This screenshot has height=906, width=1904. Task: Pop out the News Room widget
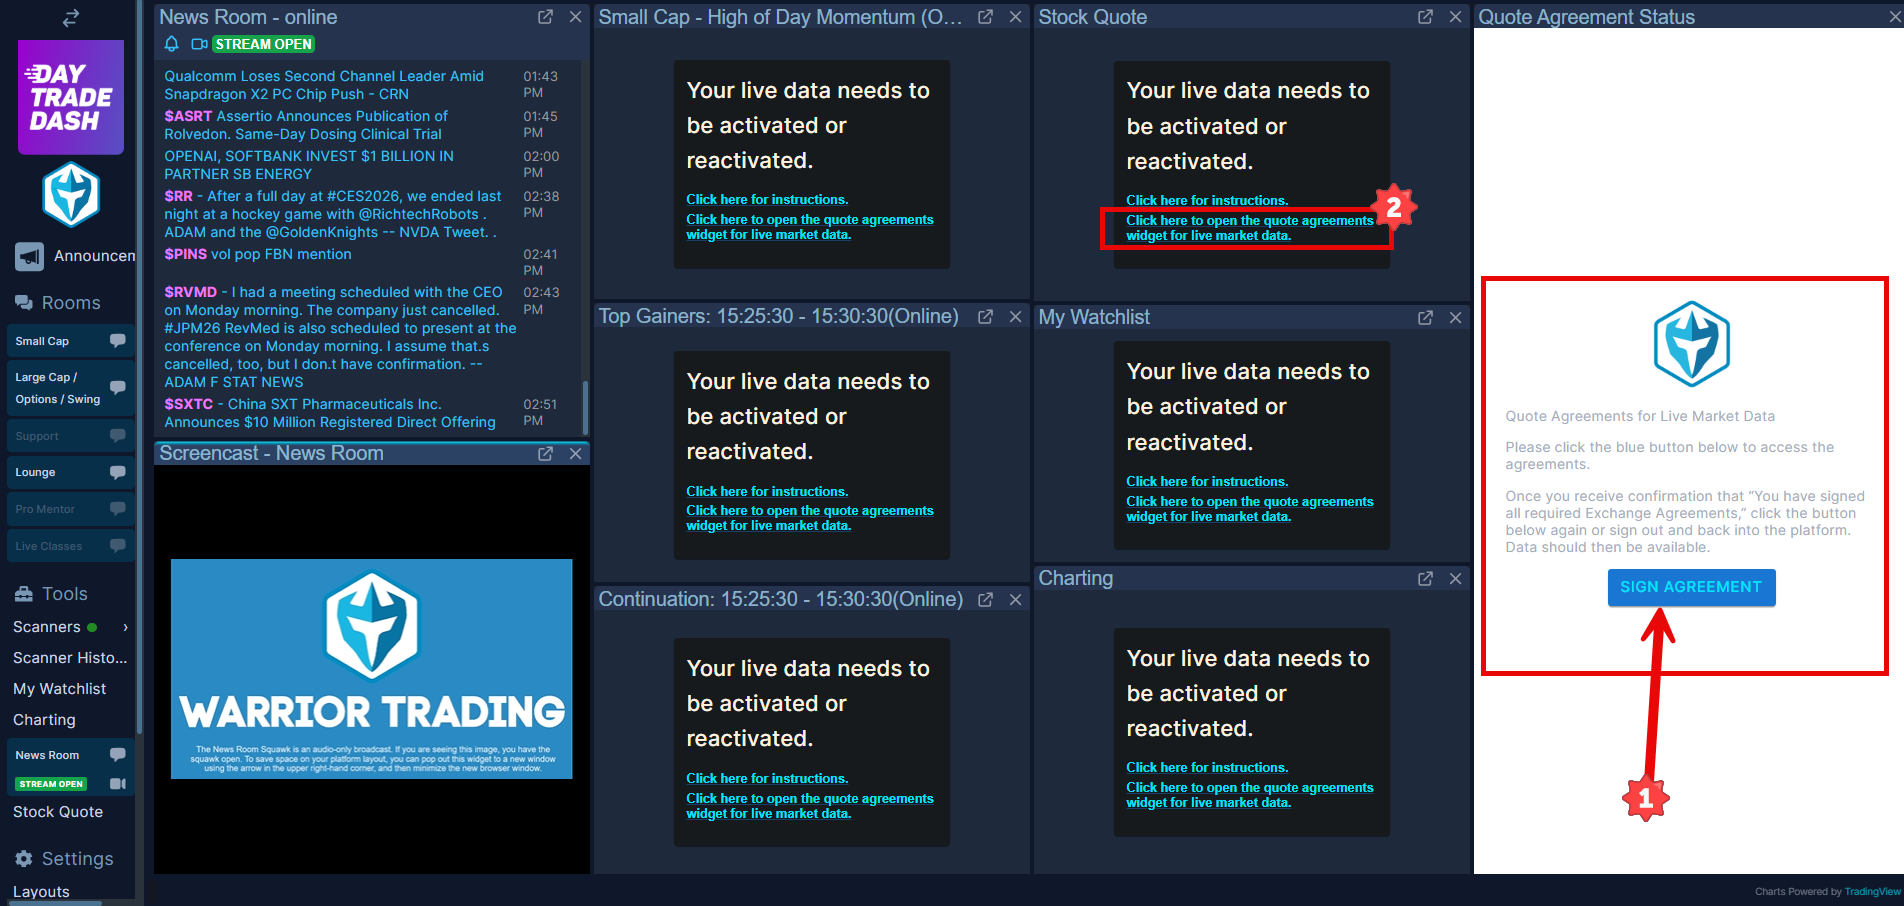(545, 17)
